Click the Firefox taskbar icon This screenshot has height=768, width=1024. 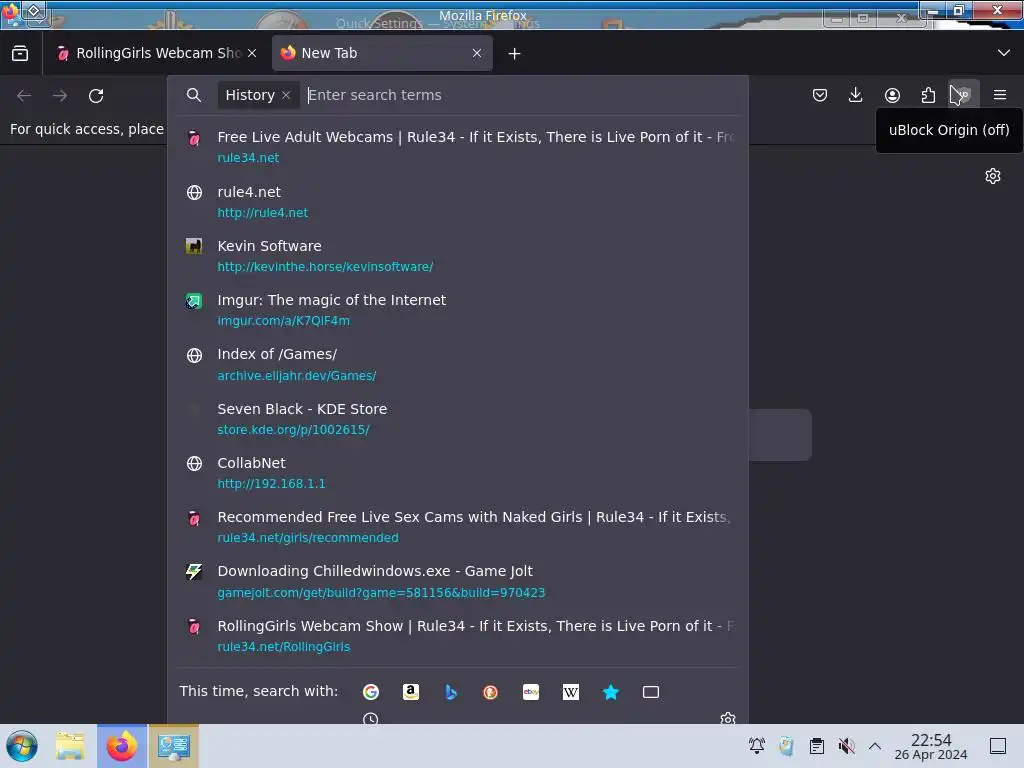122,746
